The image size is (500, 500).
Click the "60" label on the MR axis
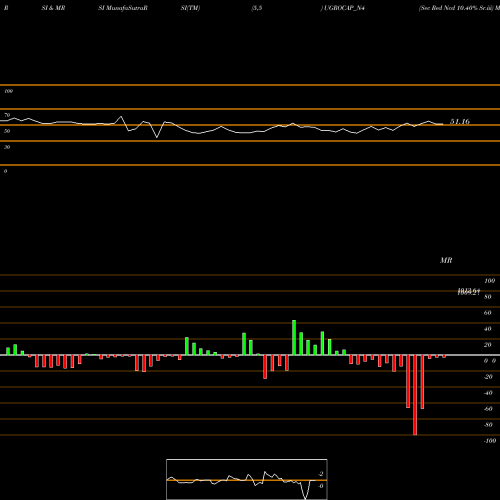click(x=488, y=313)
